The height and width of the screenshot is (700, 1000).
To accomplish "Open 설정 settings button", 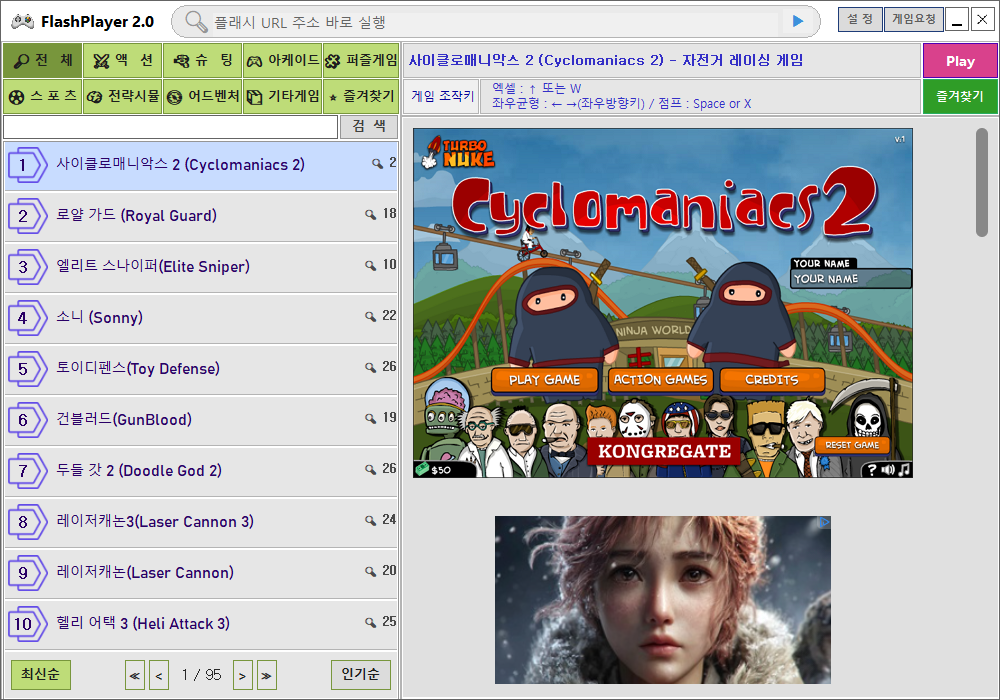I will pos(860,19).
